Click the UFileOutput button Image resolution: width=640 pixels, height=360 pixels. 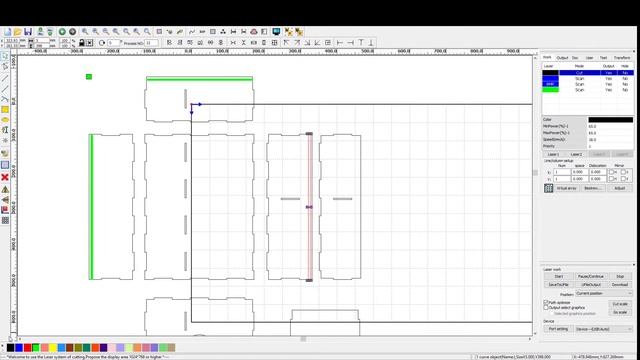[591, 284]
